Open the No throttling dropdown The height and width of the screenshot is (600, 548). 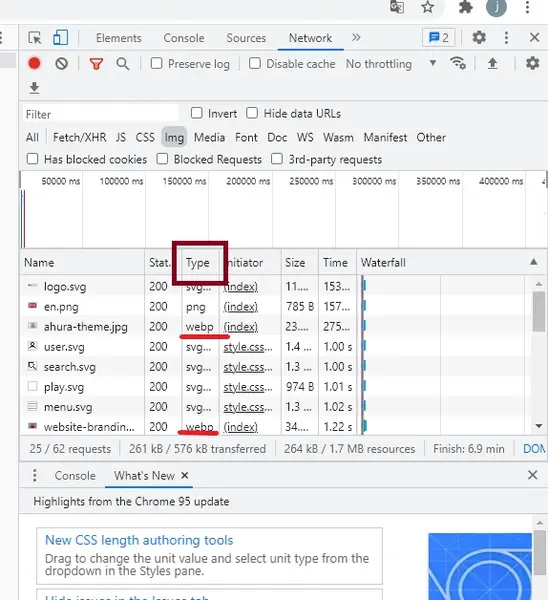tap(391, 64)
